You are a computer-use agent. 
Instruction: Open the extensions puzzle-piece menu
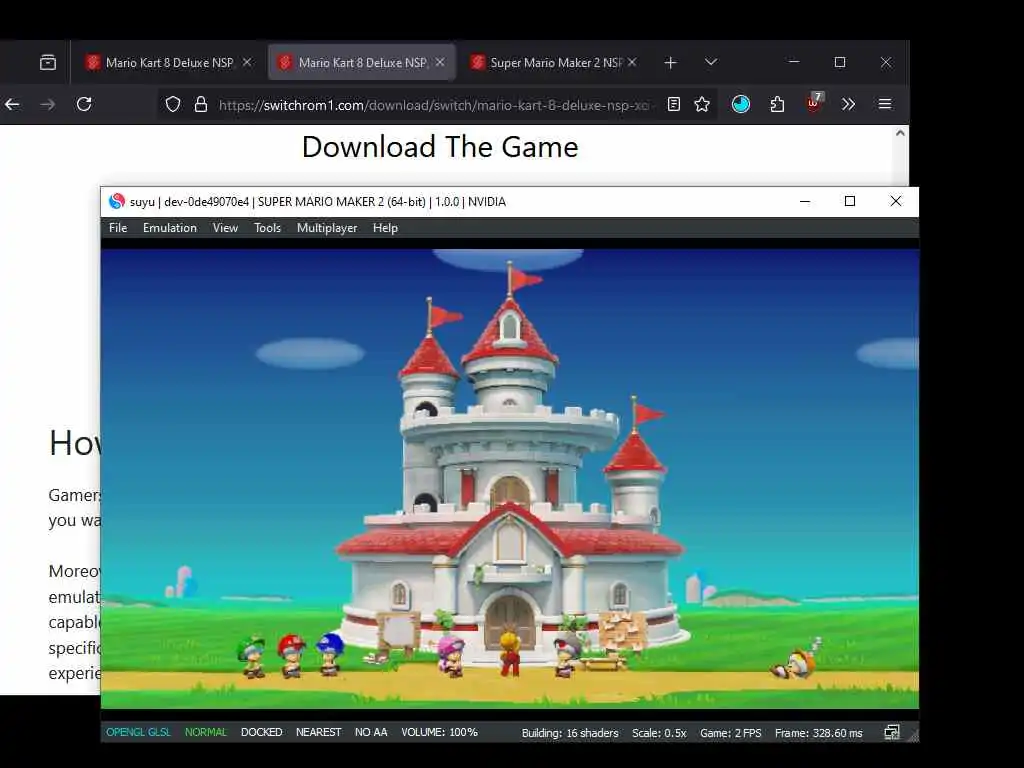tap(777, 104)
